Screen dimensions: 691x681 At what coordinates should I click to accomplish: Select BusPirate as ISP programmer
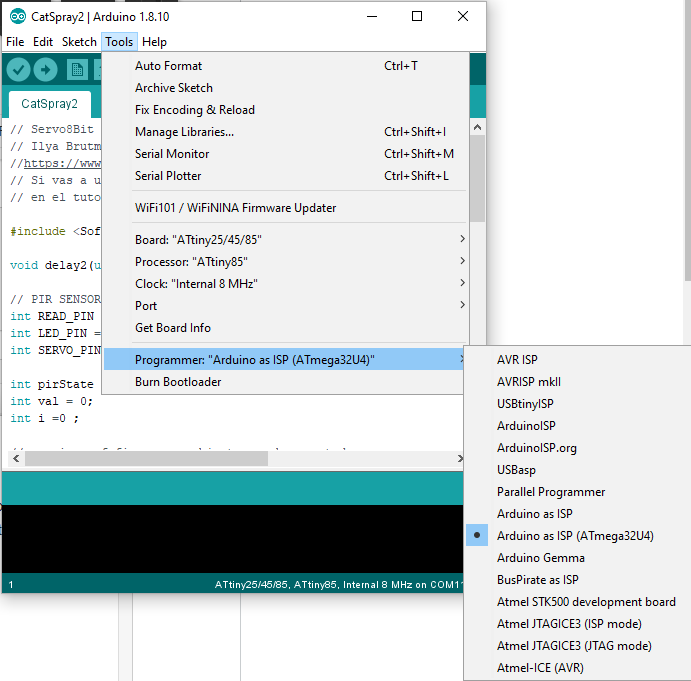tap(578, 580)
